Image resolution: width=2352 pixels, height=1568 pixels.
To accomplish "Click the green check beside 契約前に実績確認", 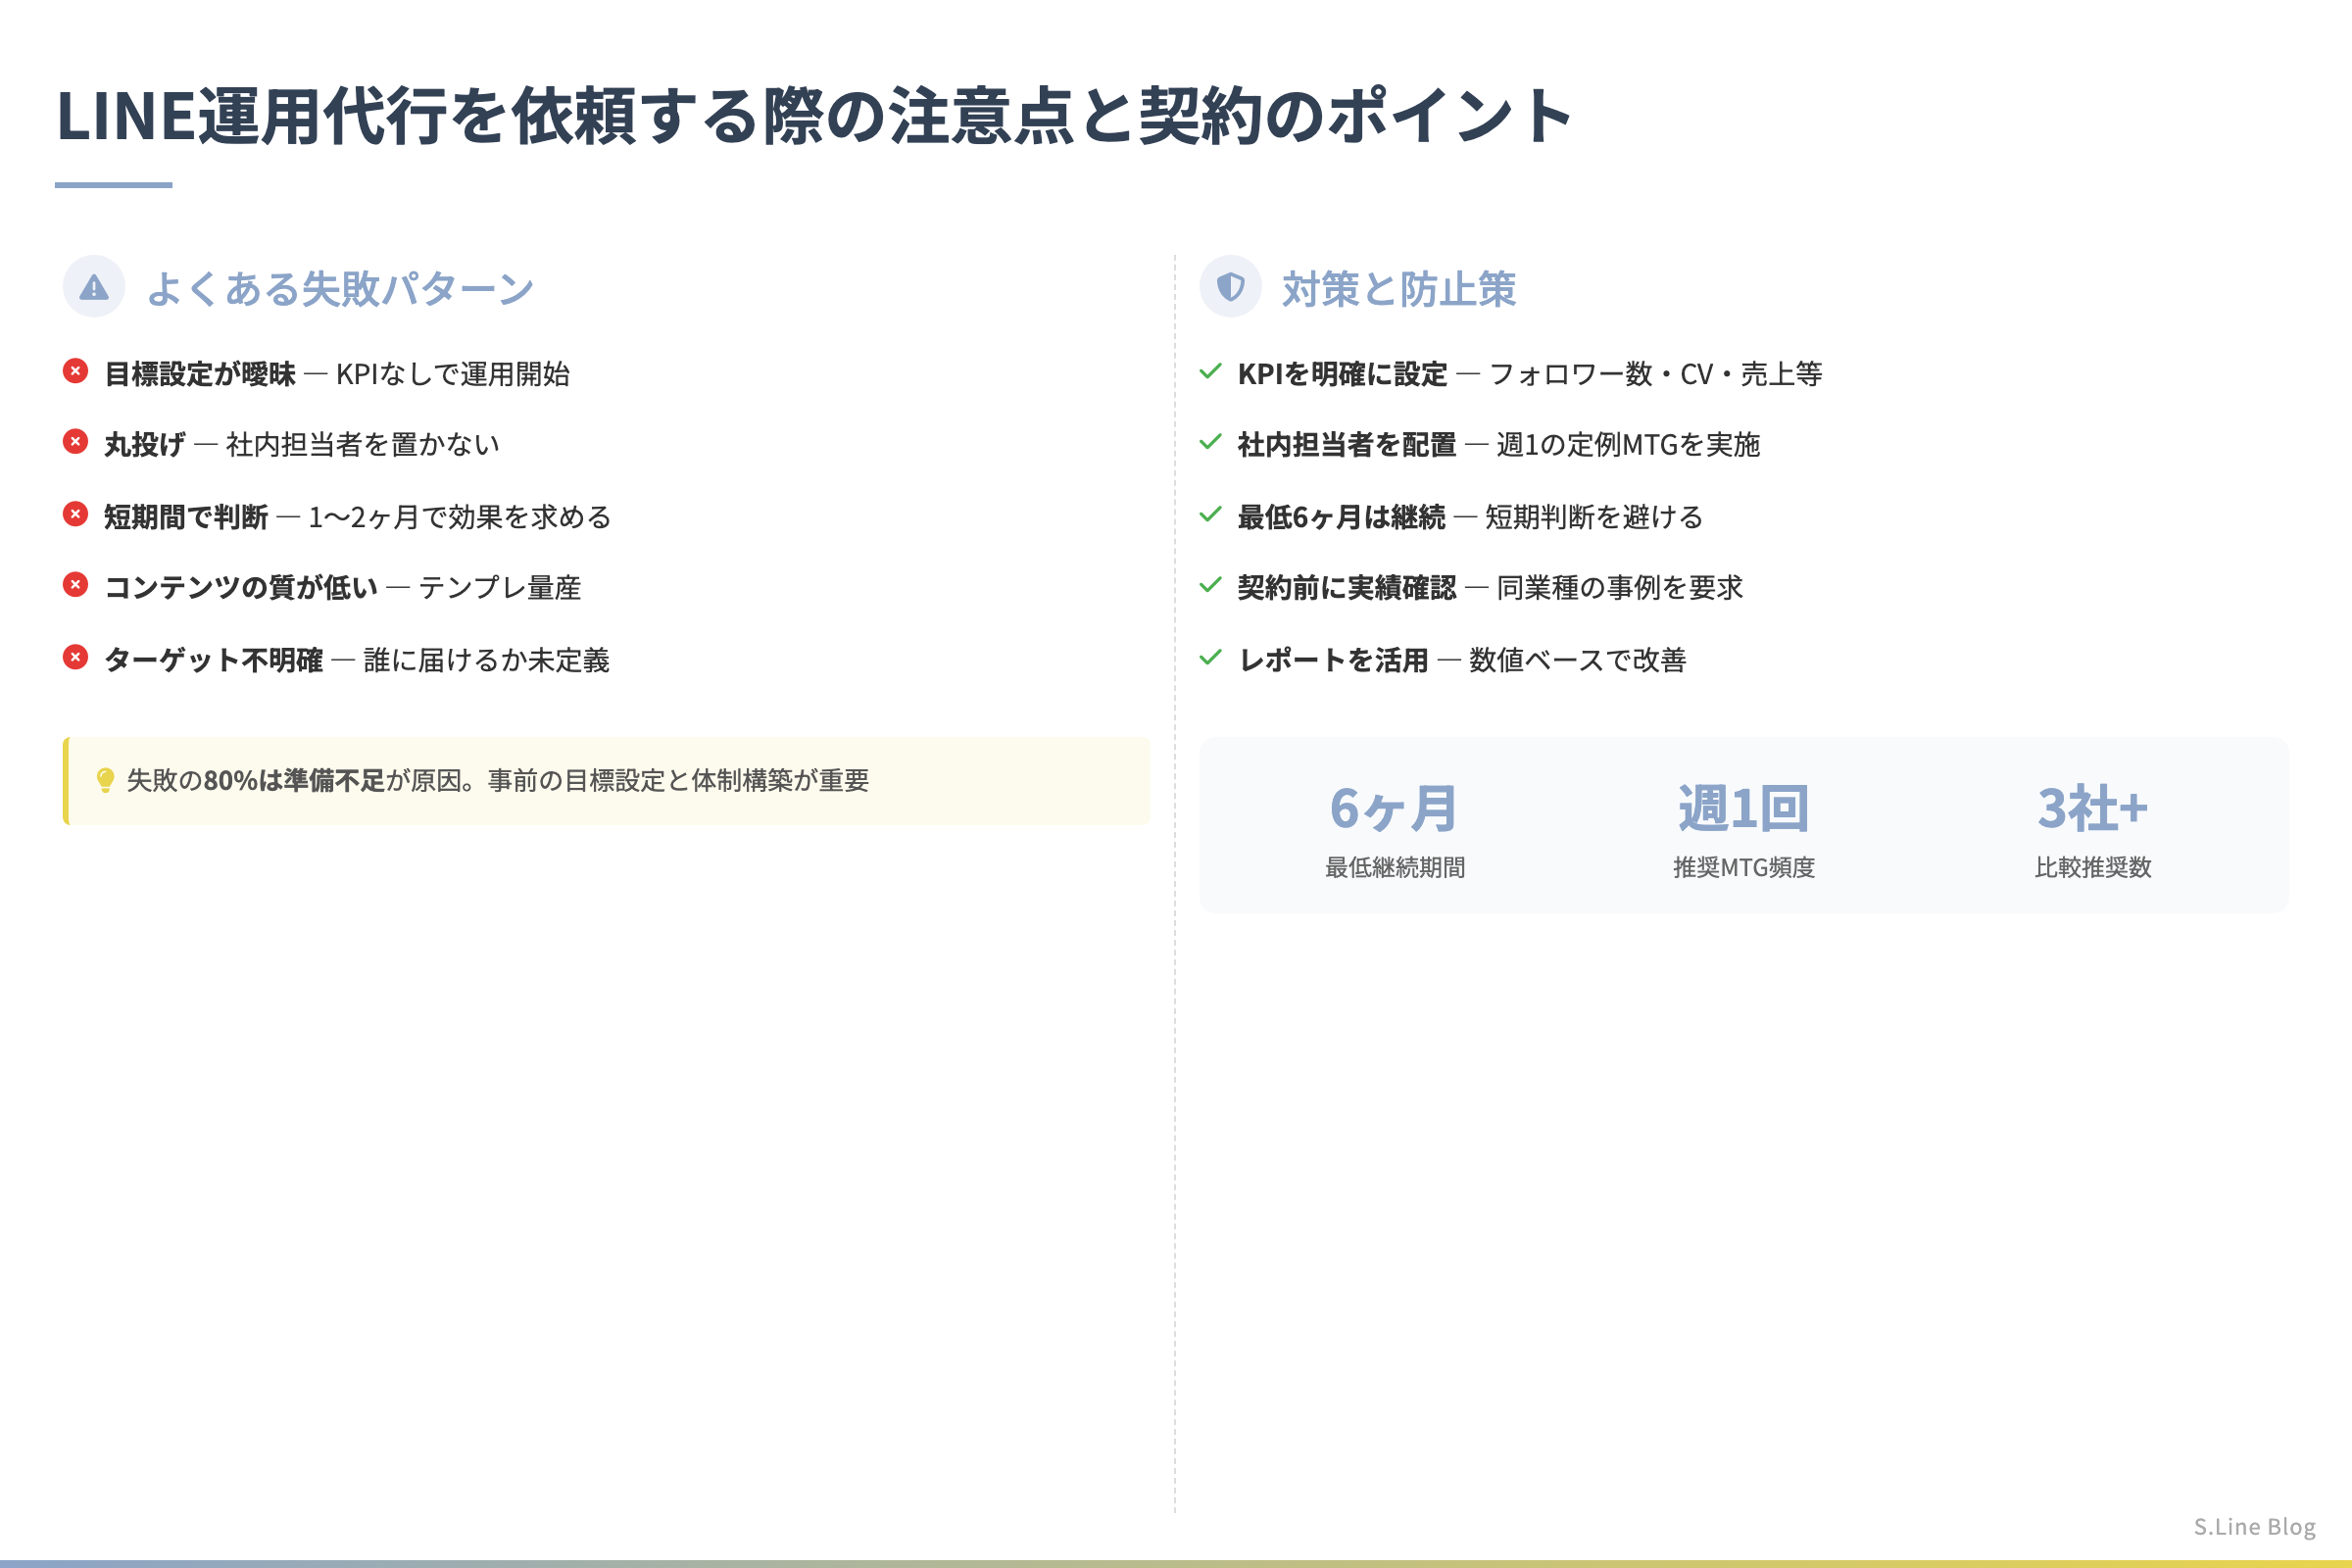I will coord(1210,584).
